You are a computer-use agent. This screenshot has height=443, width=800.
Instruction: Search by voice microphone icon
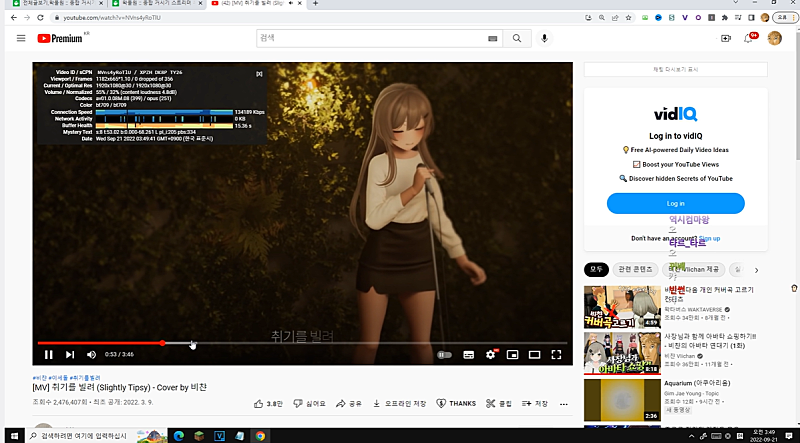point(545,38)
